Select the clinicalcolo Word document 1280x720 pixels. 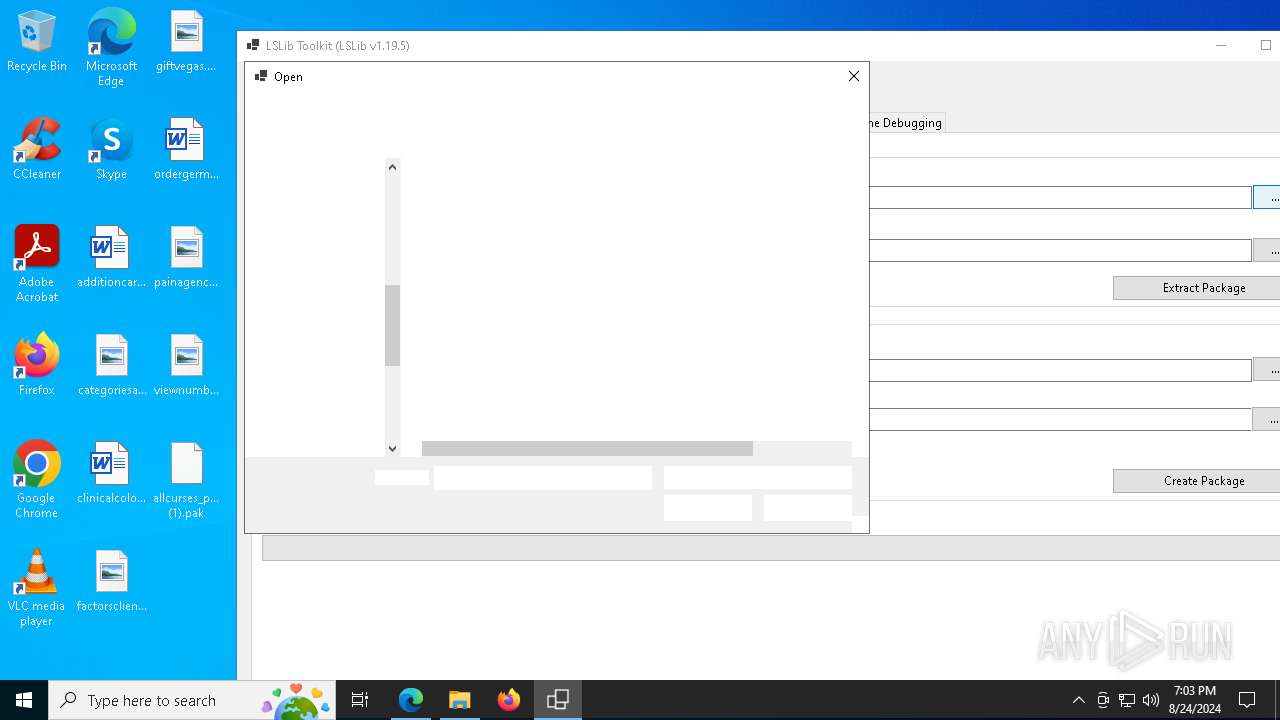pos(111,474)
